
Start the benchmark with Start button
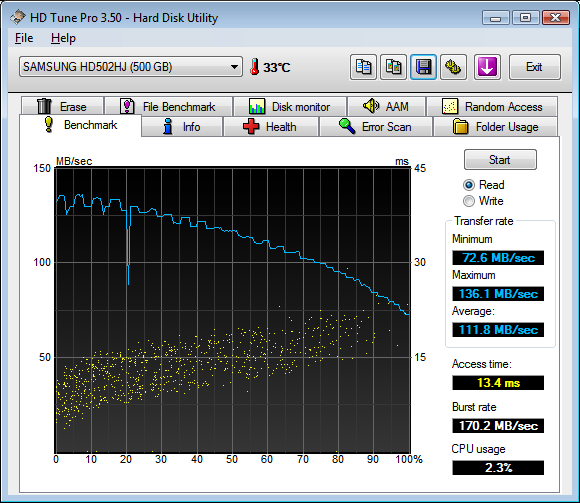[x=500, y=160]
